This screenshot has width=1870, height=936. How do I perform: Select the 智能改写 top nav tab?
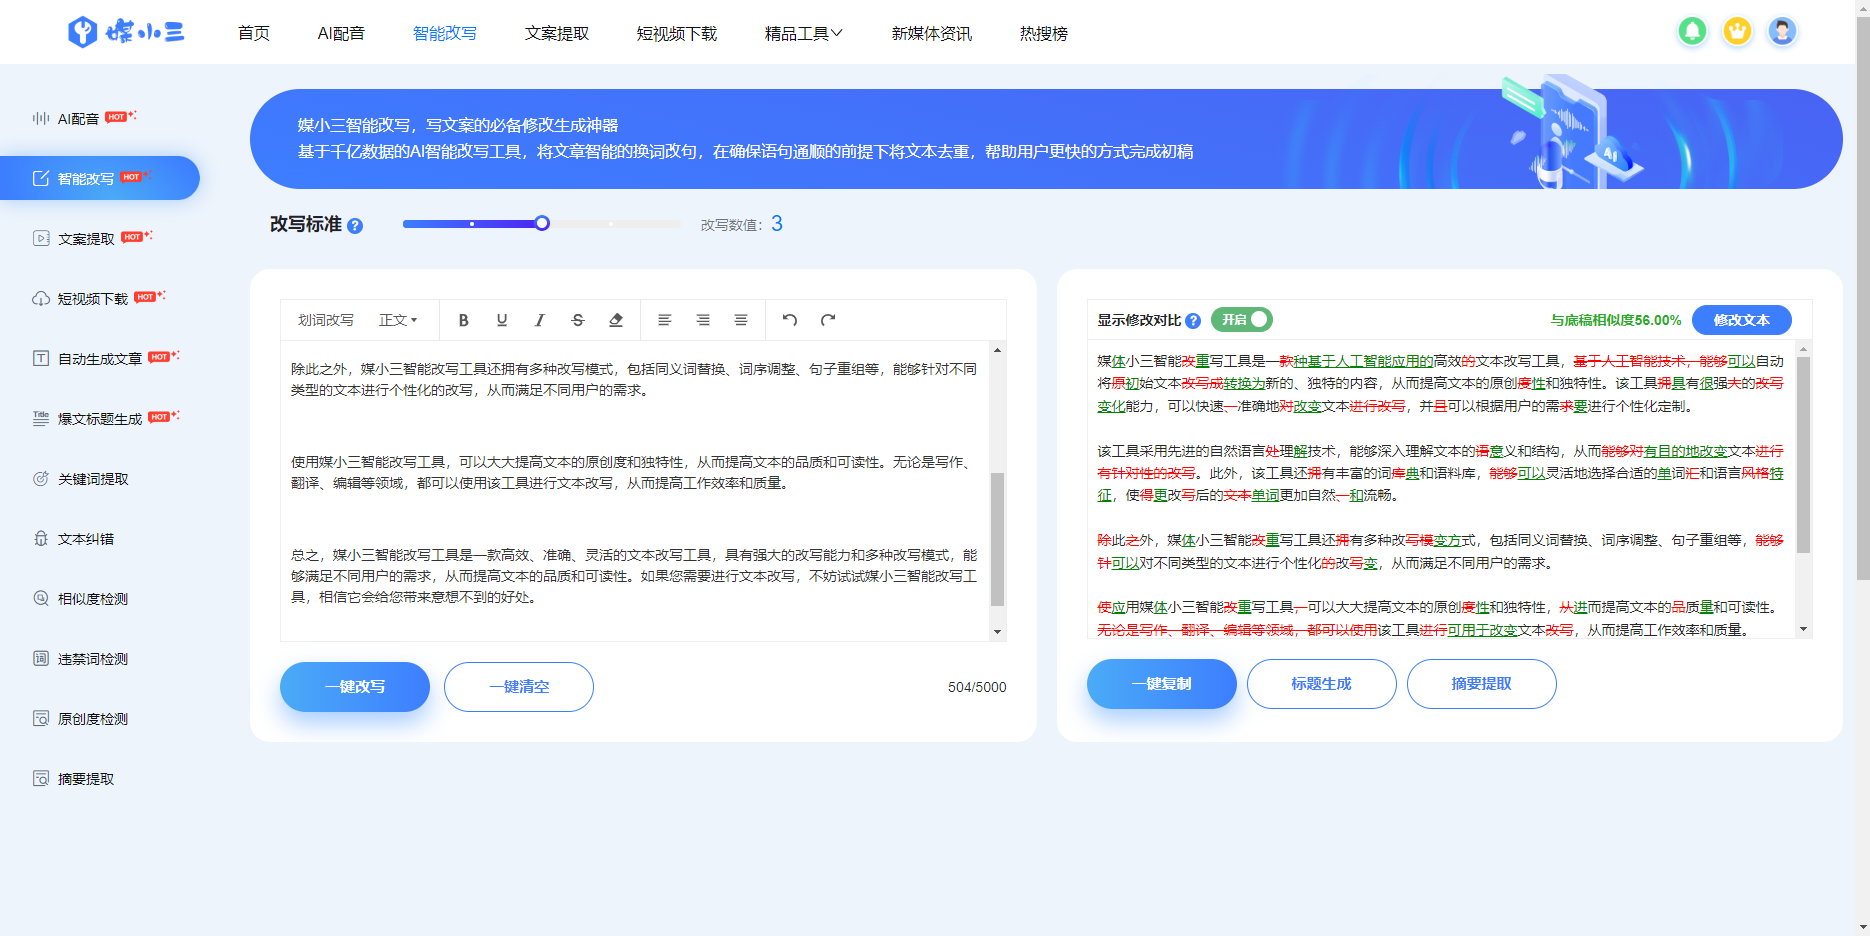(445, 33)
